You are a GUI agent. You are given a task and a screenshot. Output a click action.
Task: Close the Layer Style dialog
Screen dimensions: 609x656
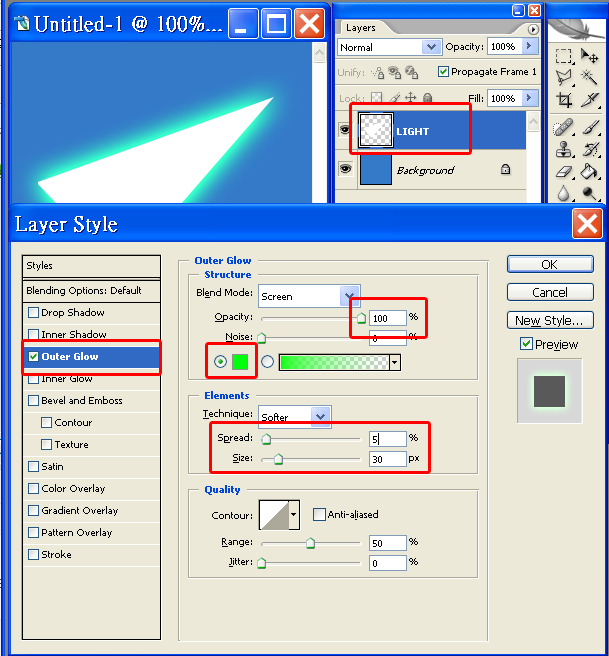point(587,224)
